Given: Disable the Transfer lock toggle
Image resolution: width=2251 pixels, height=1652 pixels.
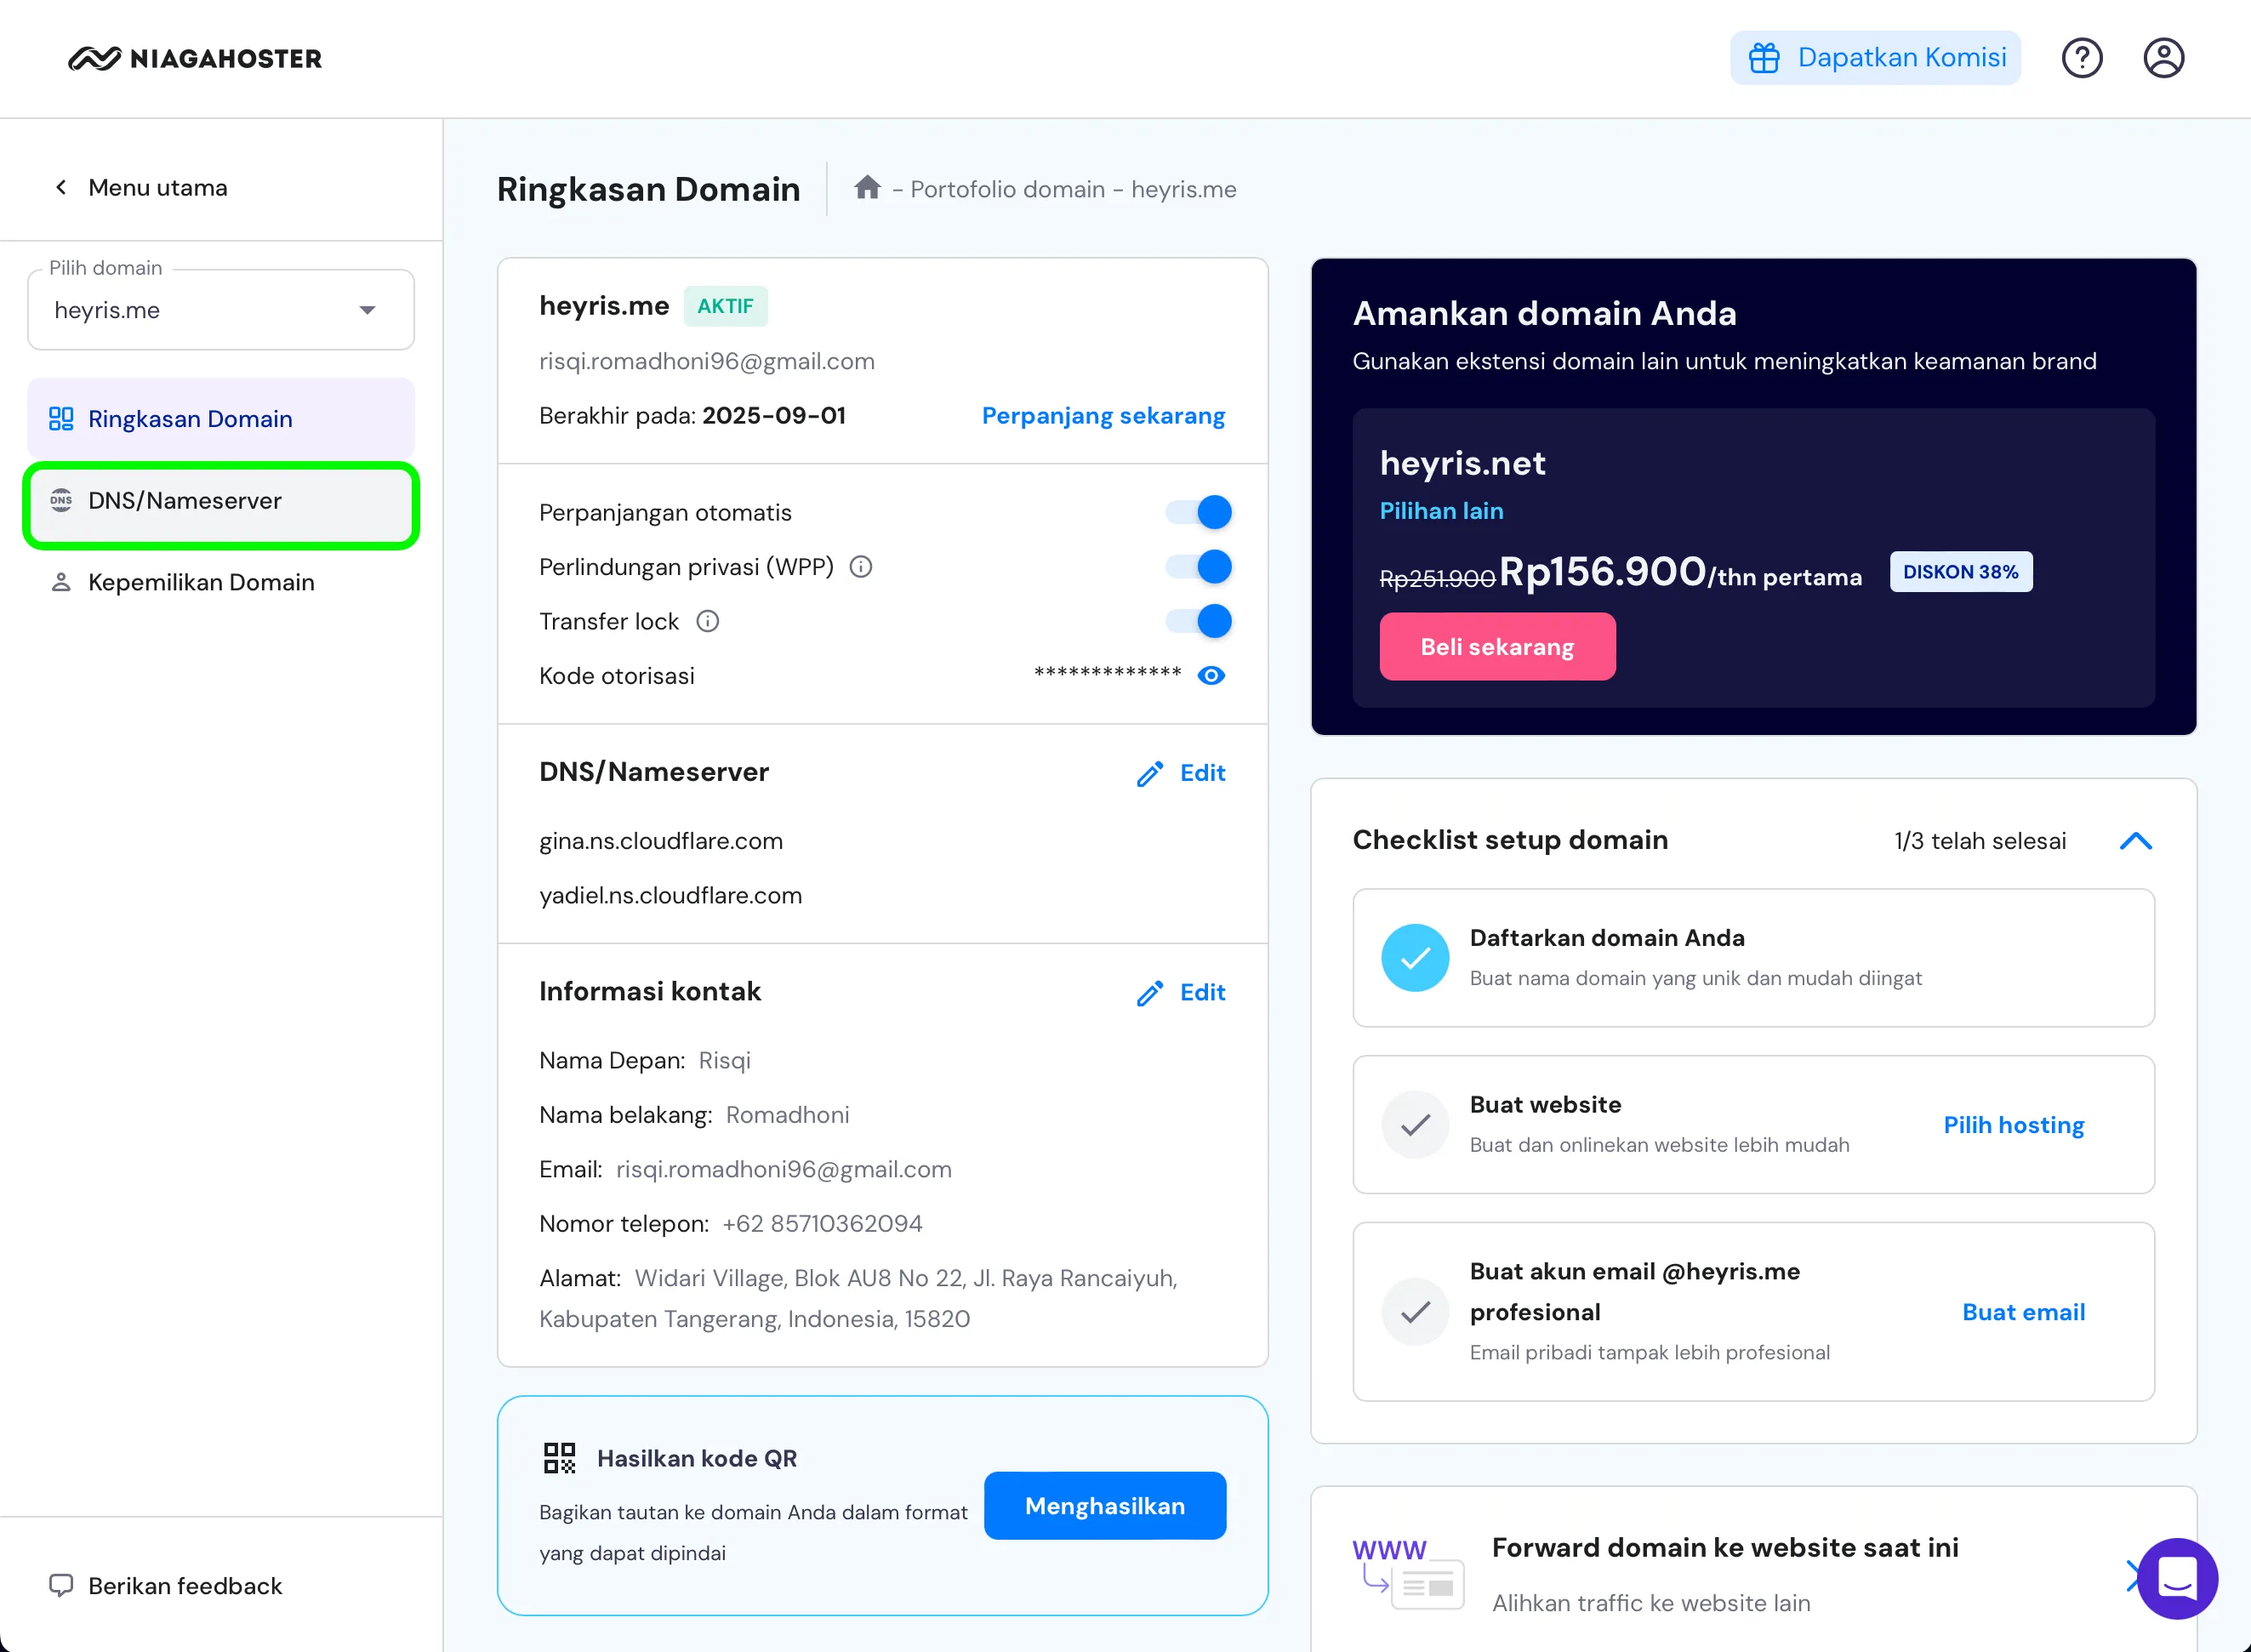Looking at the screenshot, I should (1198, 621).
